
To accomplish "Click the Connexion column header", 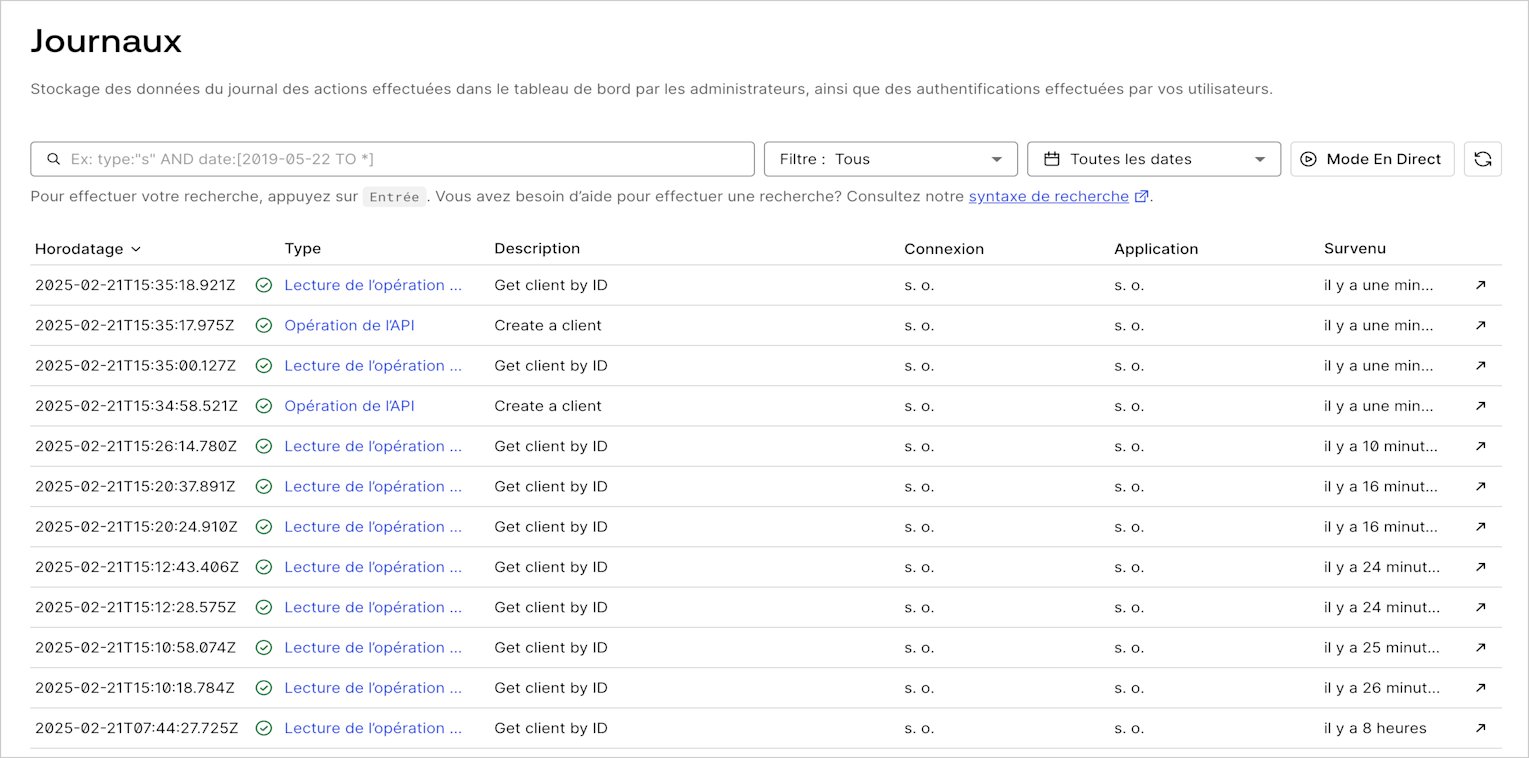I will coord(944,249).
